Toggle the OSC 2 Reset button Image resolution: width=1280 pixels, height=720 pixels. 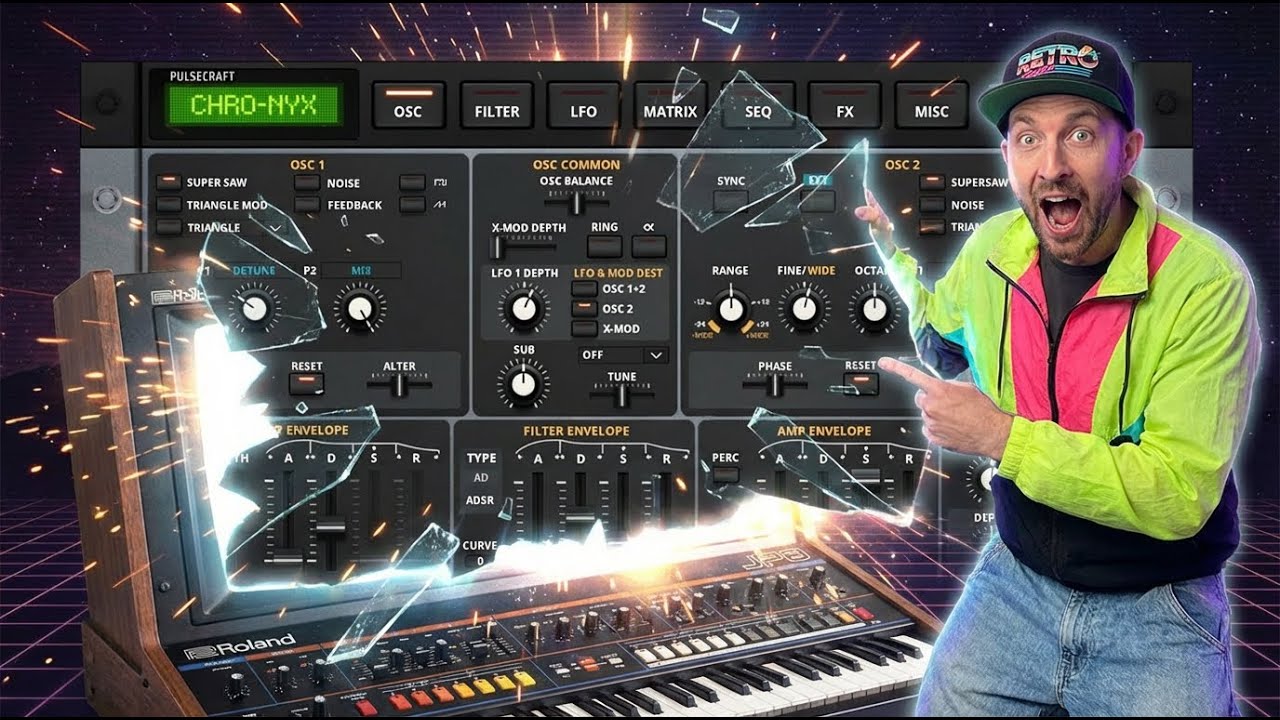click(x=860, y=383)
